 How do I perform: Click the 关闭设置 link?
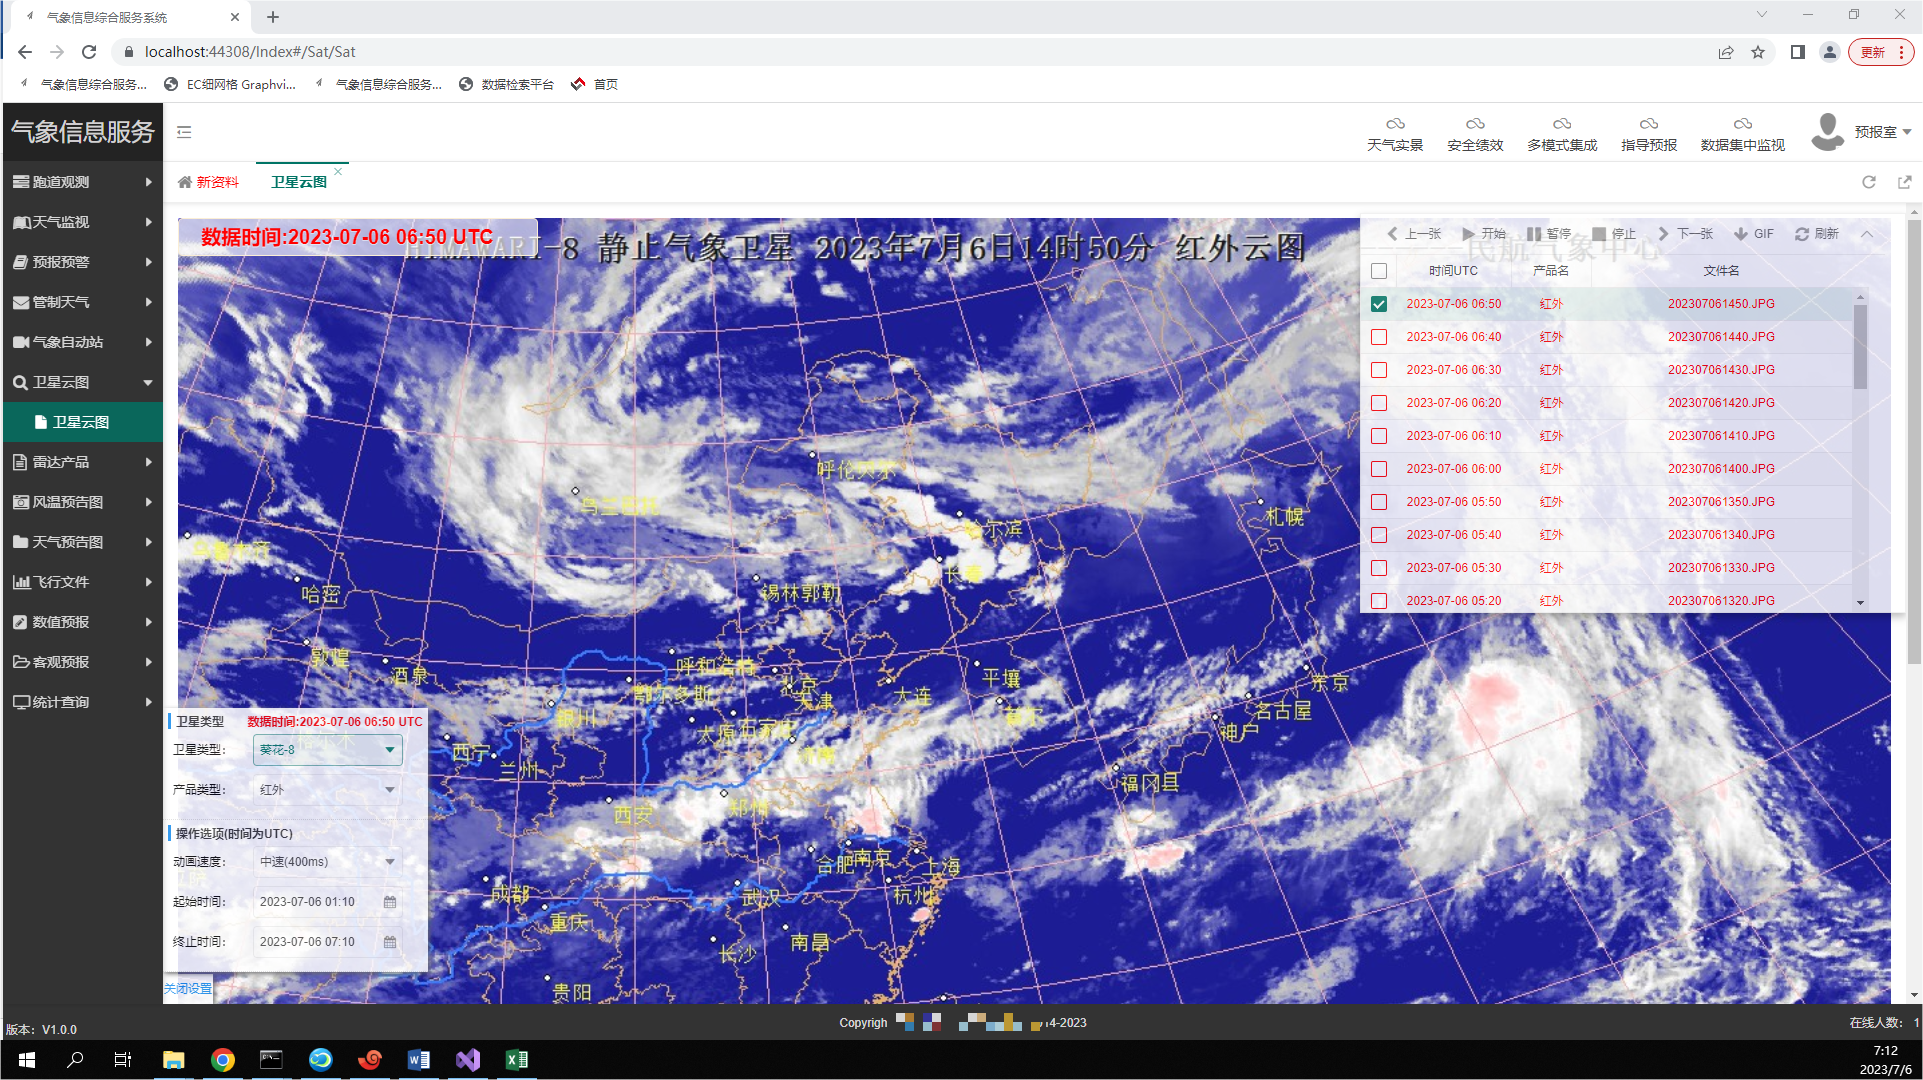click(188, 989)
